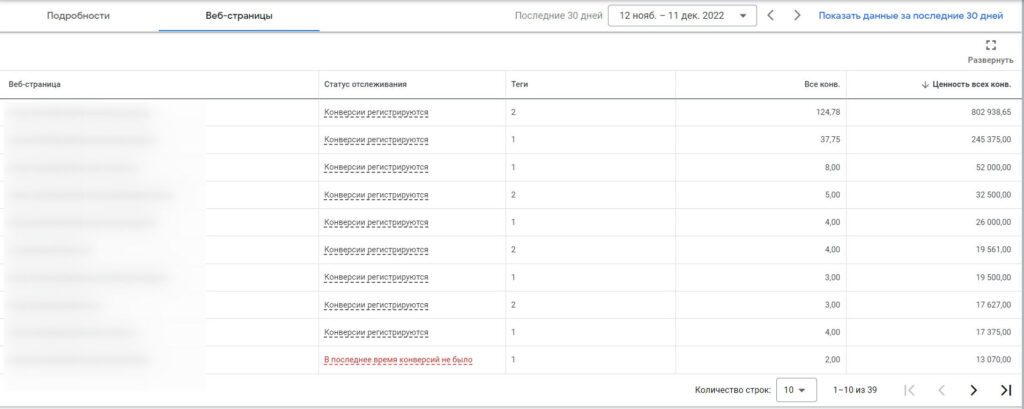Click the red 'В последнее время конверсий не было' status
1024x409 pixels.
click(398, 359)
